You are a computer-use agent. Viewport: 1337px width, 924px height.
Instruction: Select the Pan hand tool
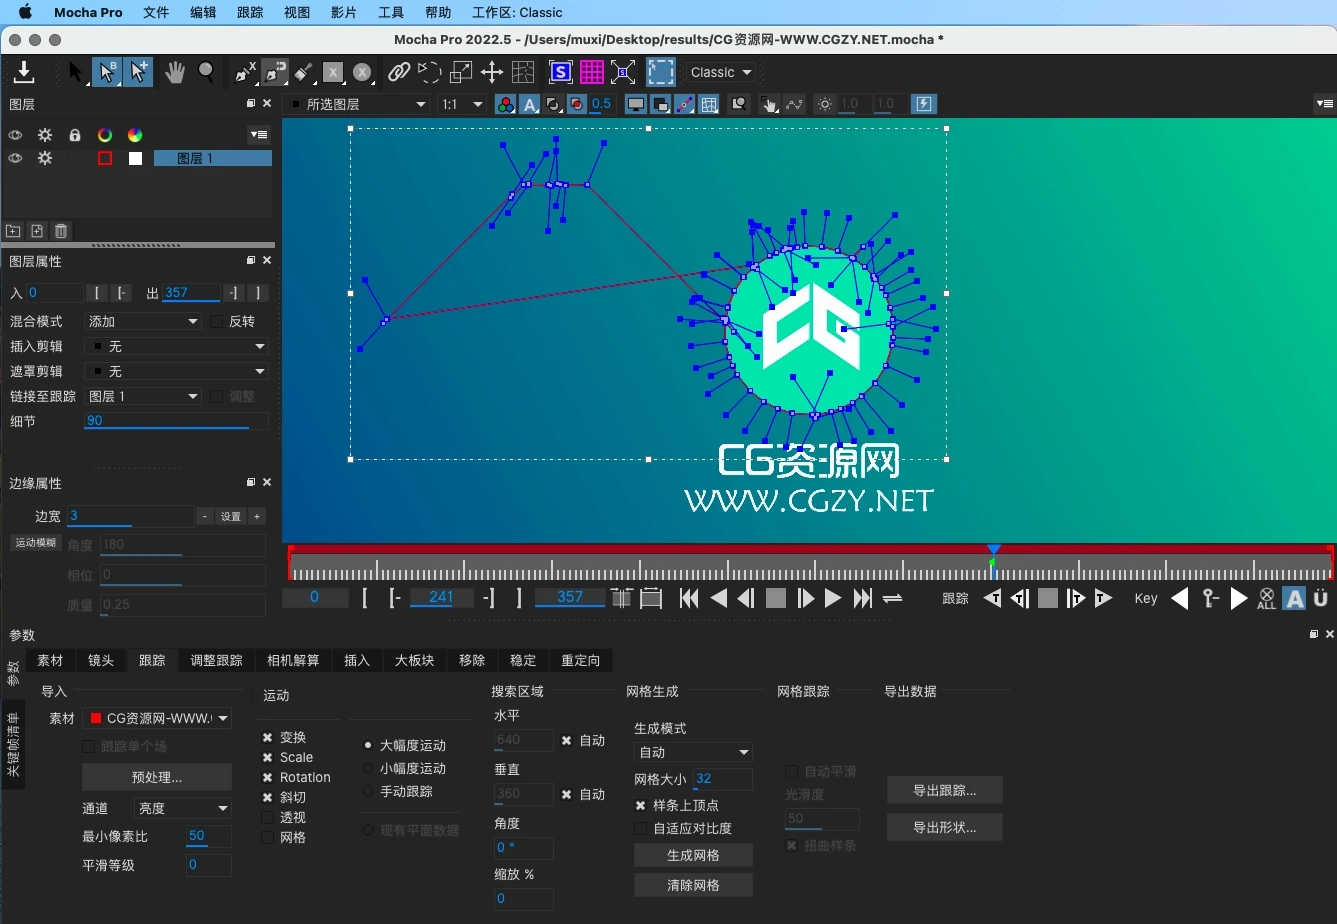(175, 72)
